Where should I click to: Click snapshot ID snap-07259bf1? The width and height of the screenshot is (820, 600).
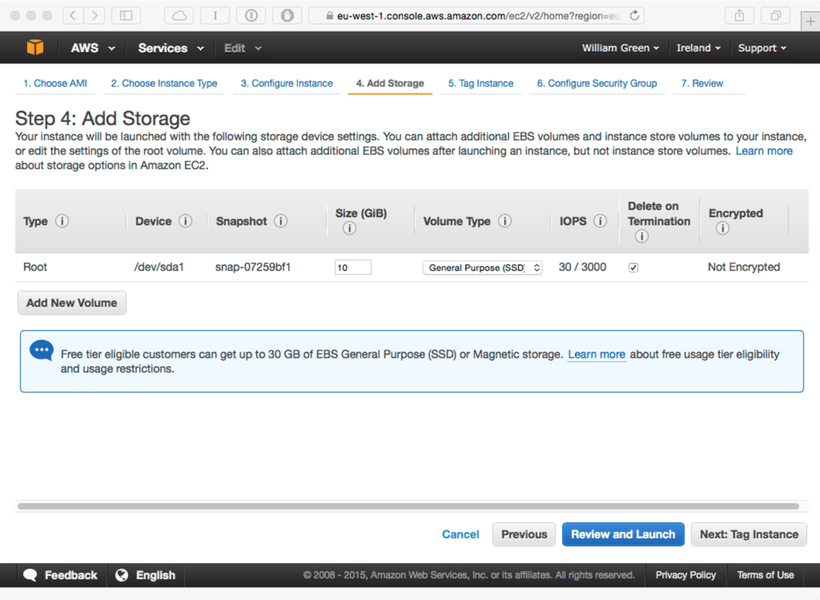click(x=253, y=267)
